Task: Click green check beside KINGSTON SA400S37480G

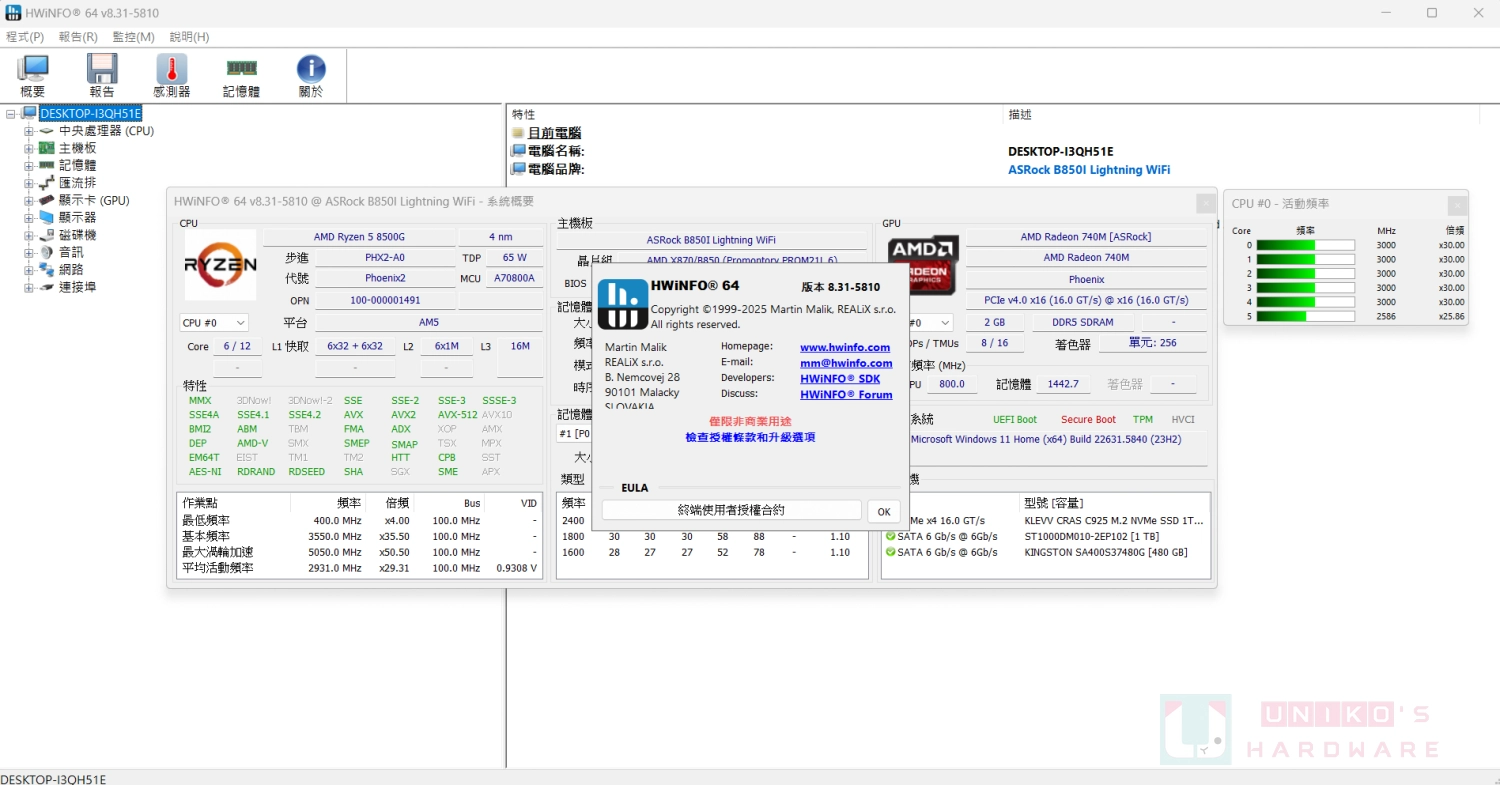Action: tap(890, 552)
